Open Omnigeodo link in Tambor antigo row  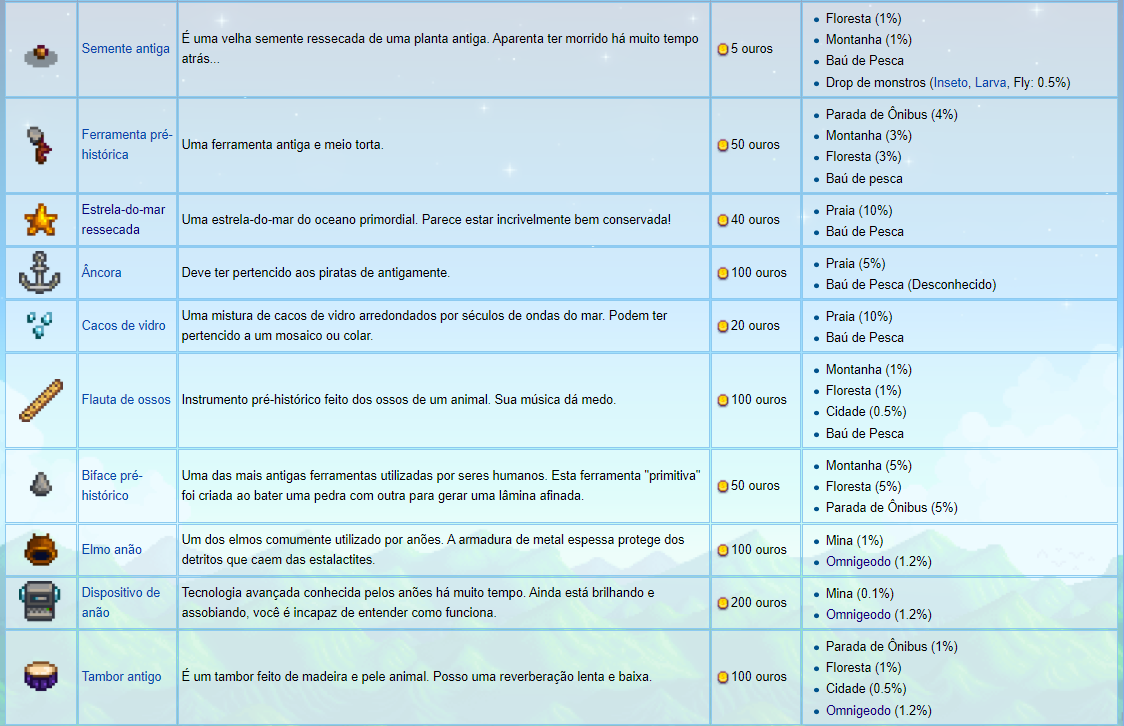pyautogui.click(x=858, y=711)
